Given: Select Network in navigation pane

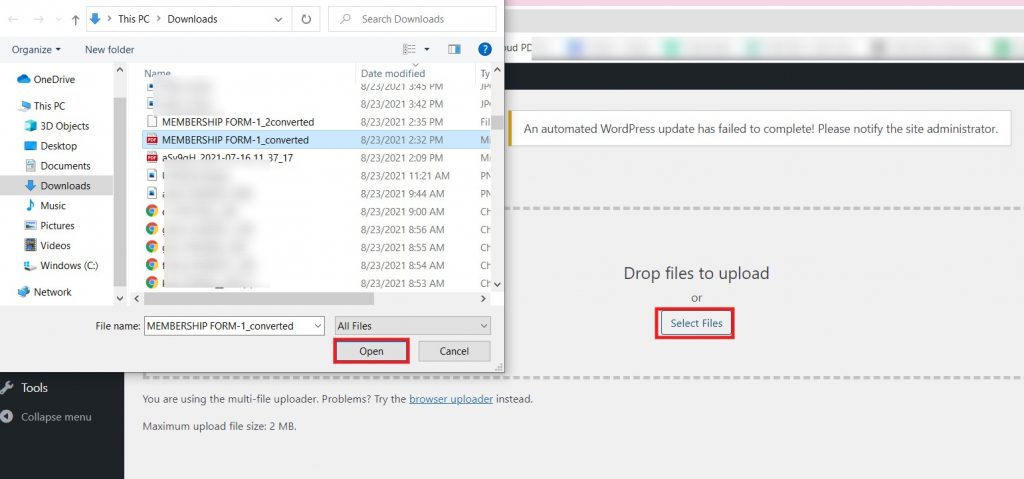Looking at the screenshot, I should click(53, 292).
